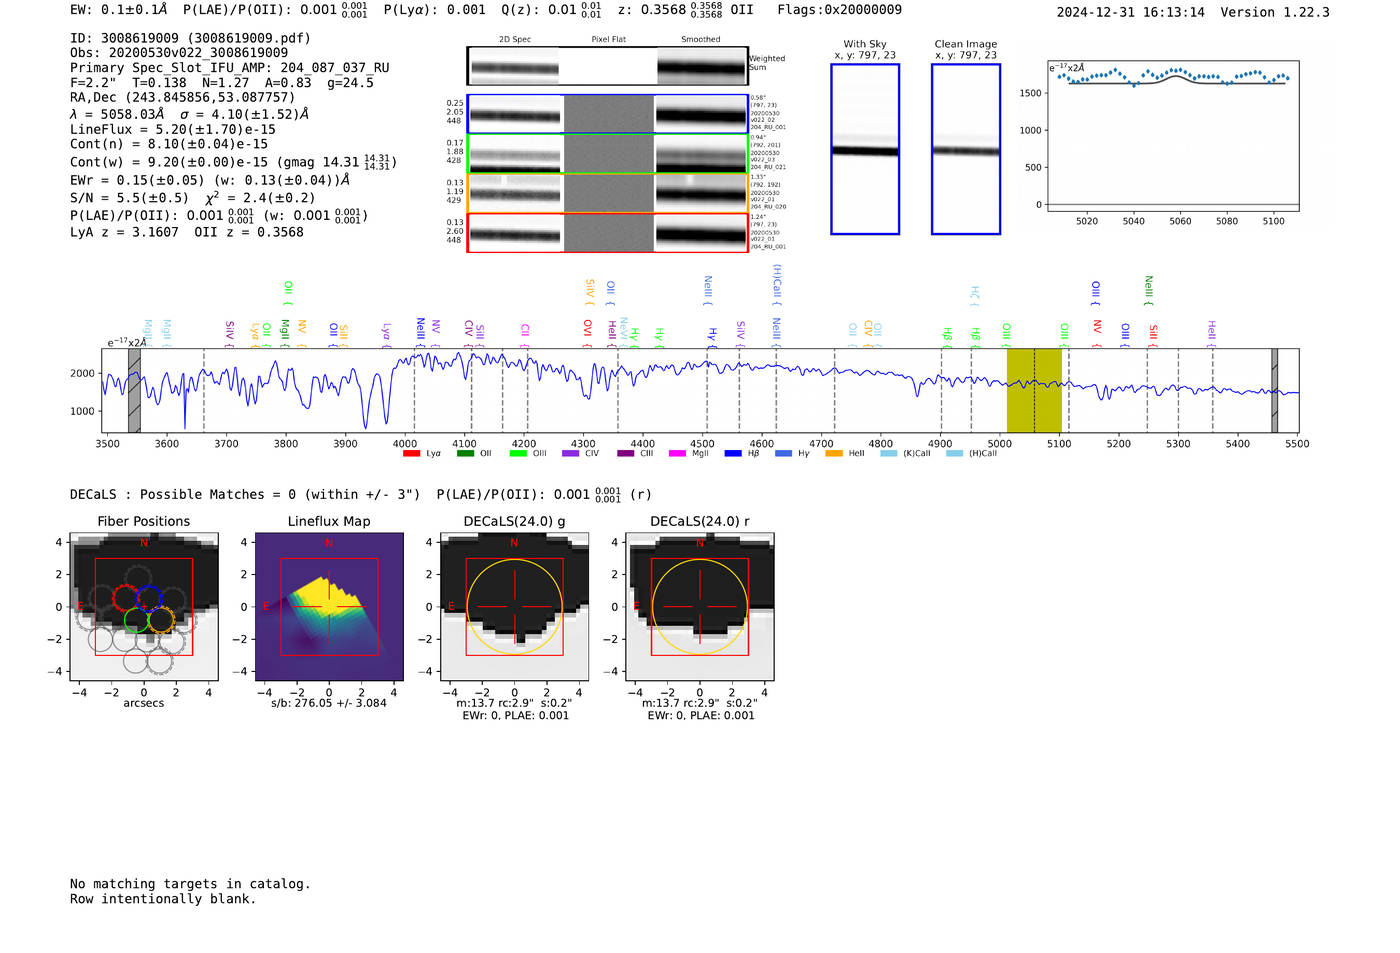
Task: Click the yellow highlighted band in the spectrum
Action: tap(1034, 389)
